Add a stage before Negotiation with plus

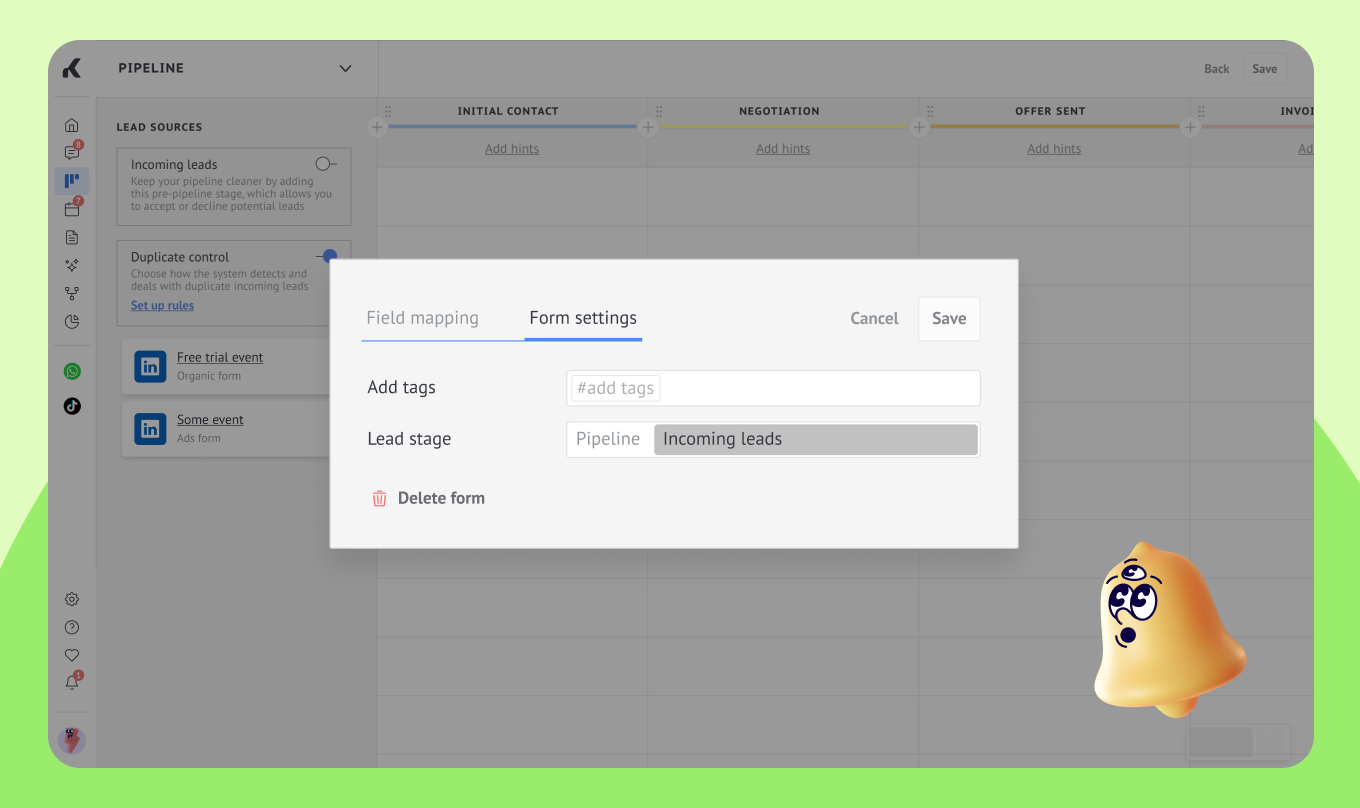coord(648,127)
